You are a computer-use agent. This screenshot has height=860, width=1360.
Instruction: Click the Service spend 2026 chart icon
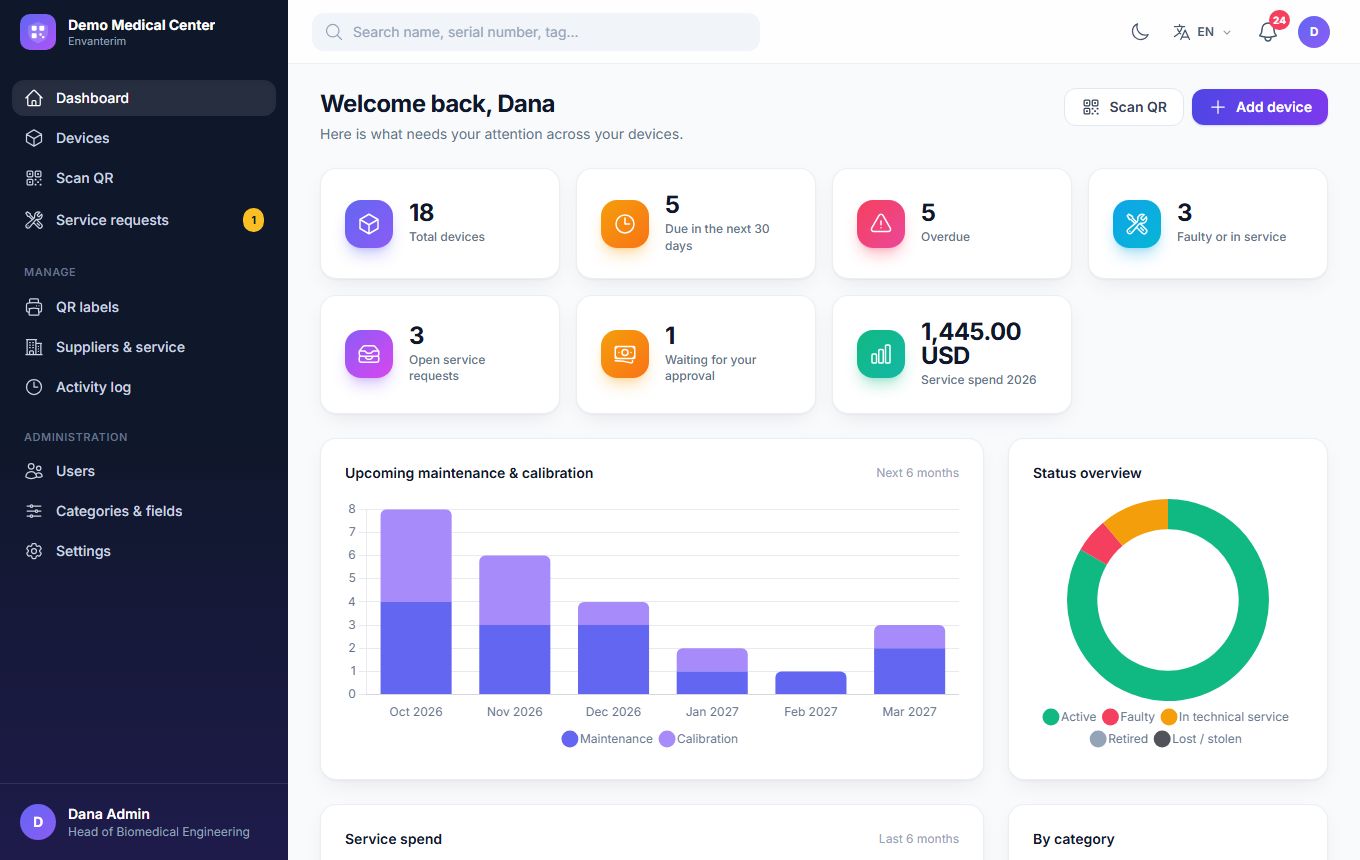[x=881, y=354]
